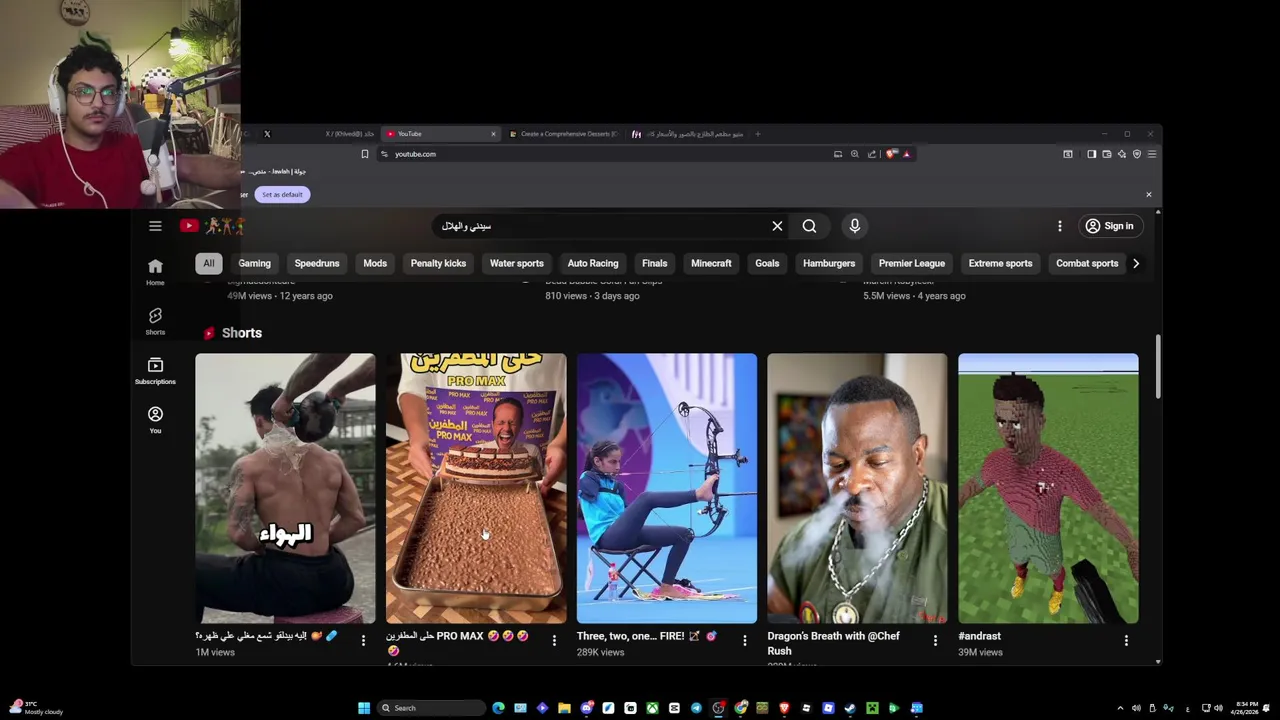1280x720 pixels.
Task: Bookmark the page from toolbar
Action: click(x=365, y=154)
